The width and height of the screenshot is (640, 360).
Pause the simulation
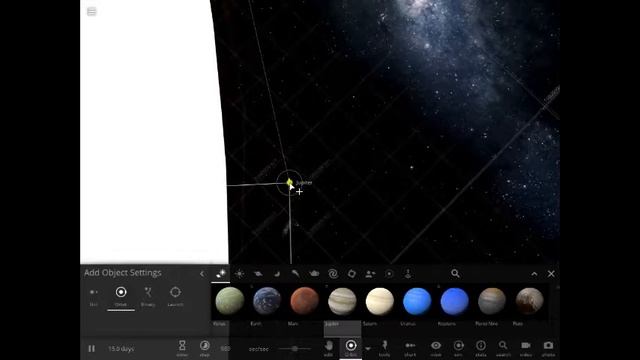[91, 349]
